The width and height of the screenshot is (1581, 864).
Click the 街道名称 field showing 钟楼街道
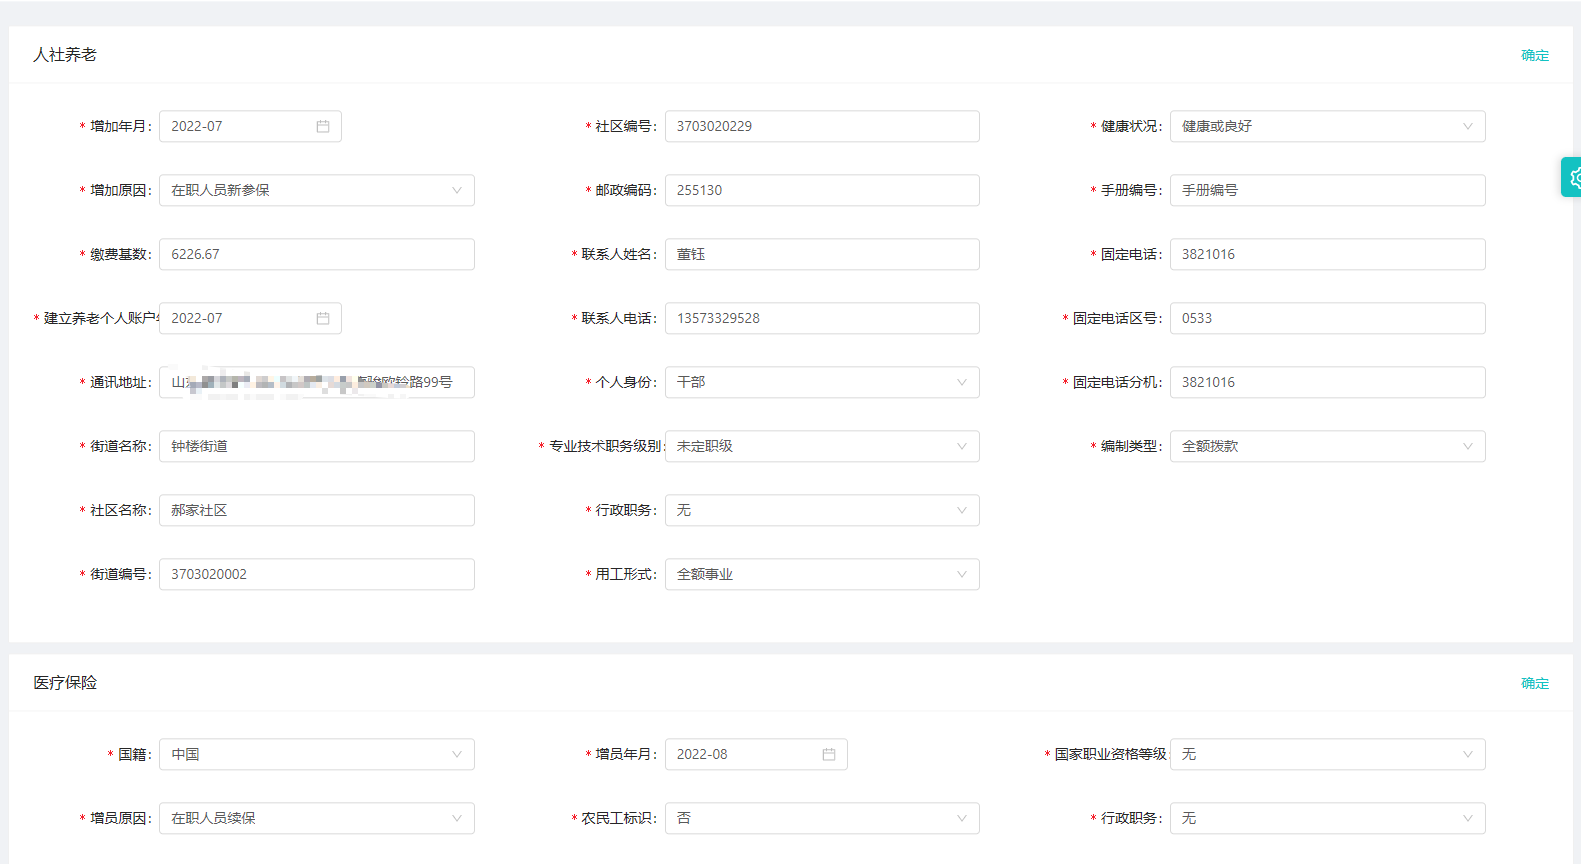[317, 446]
